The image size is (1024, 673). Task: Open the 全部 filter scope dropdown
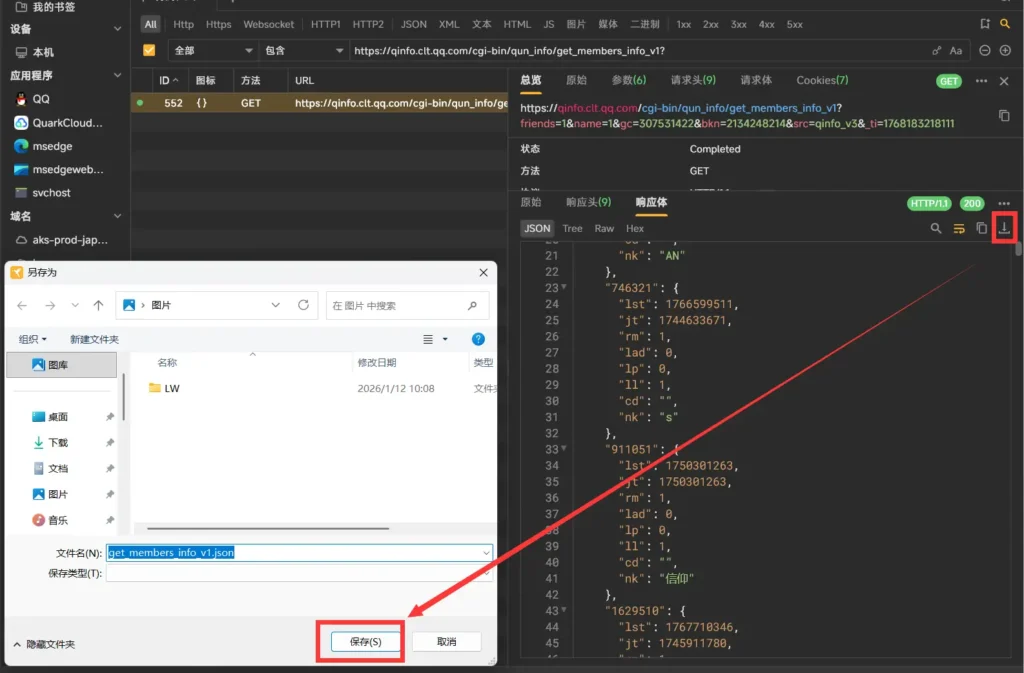pyautogui.click(x=213, y=50)
